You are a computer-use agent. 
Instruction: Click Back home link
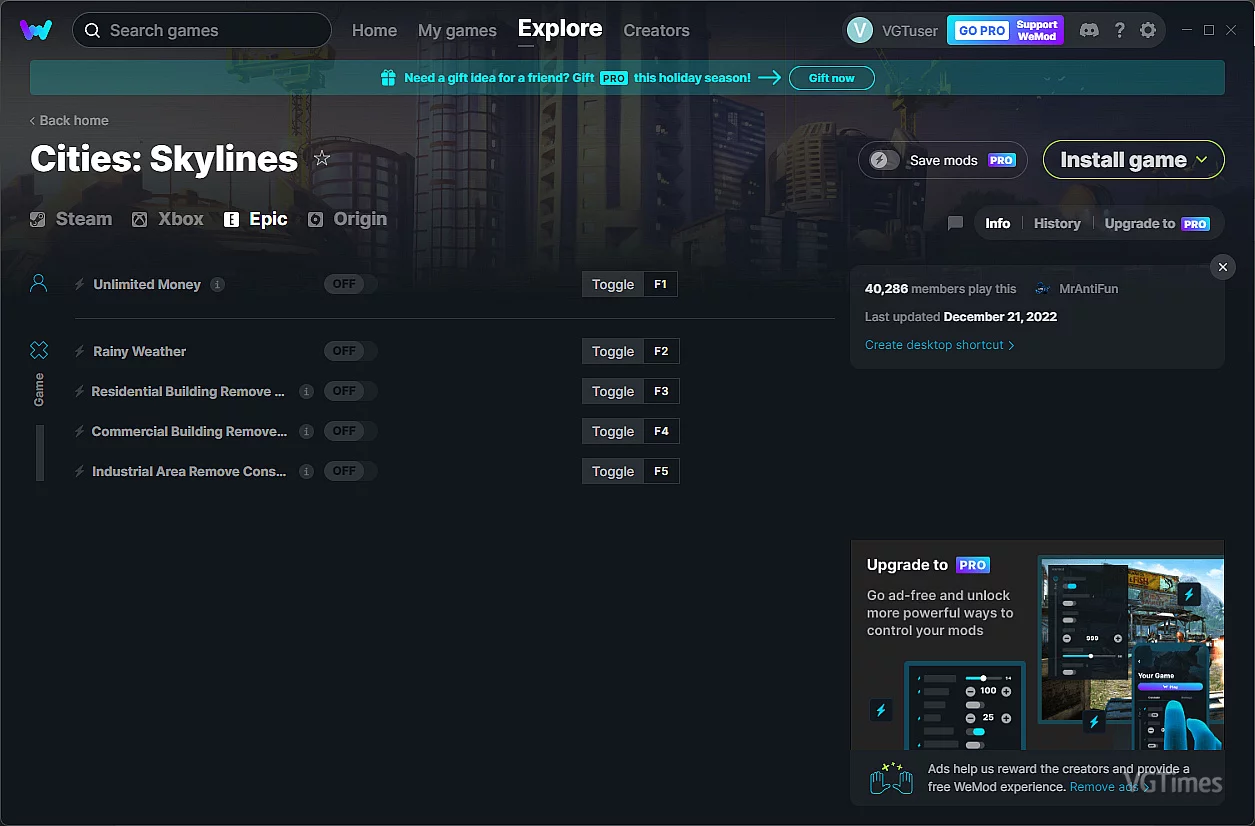click(x=69, y=120)
